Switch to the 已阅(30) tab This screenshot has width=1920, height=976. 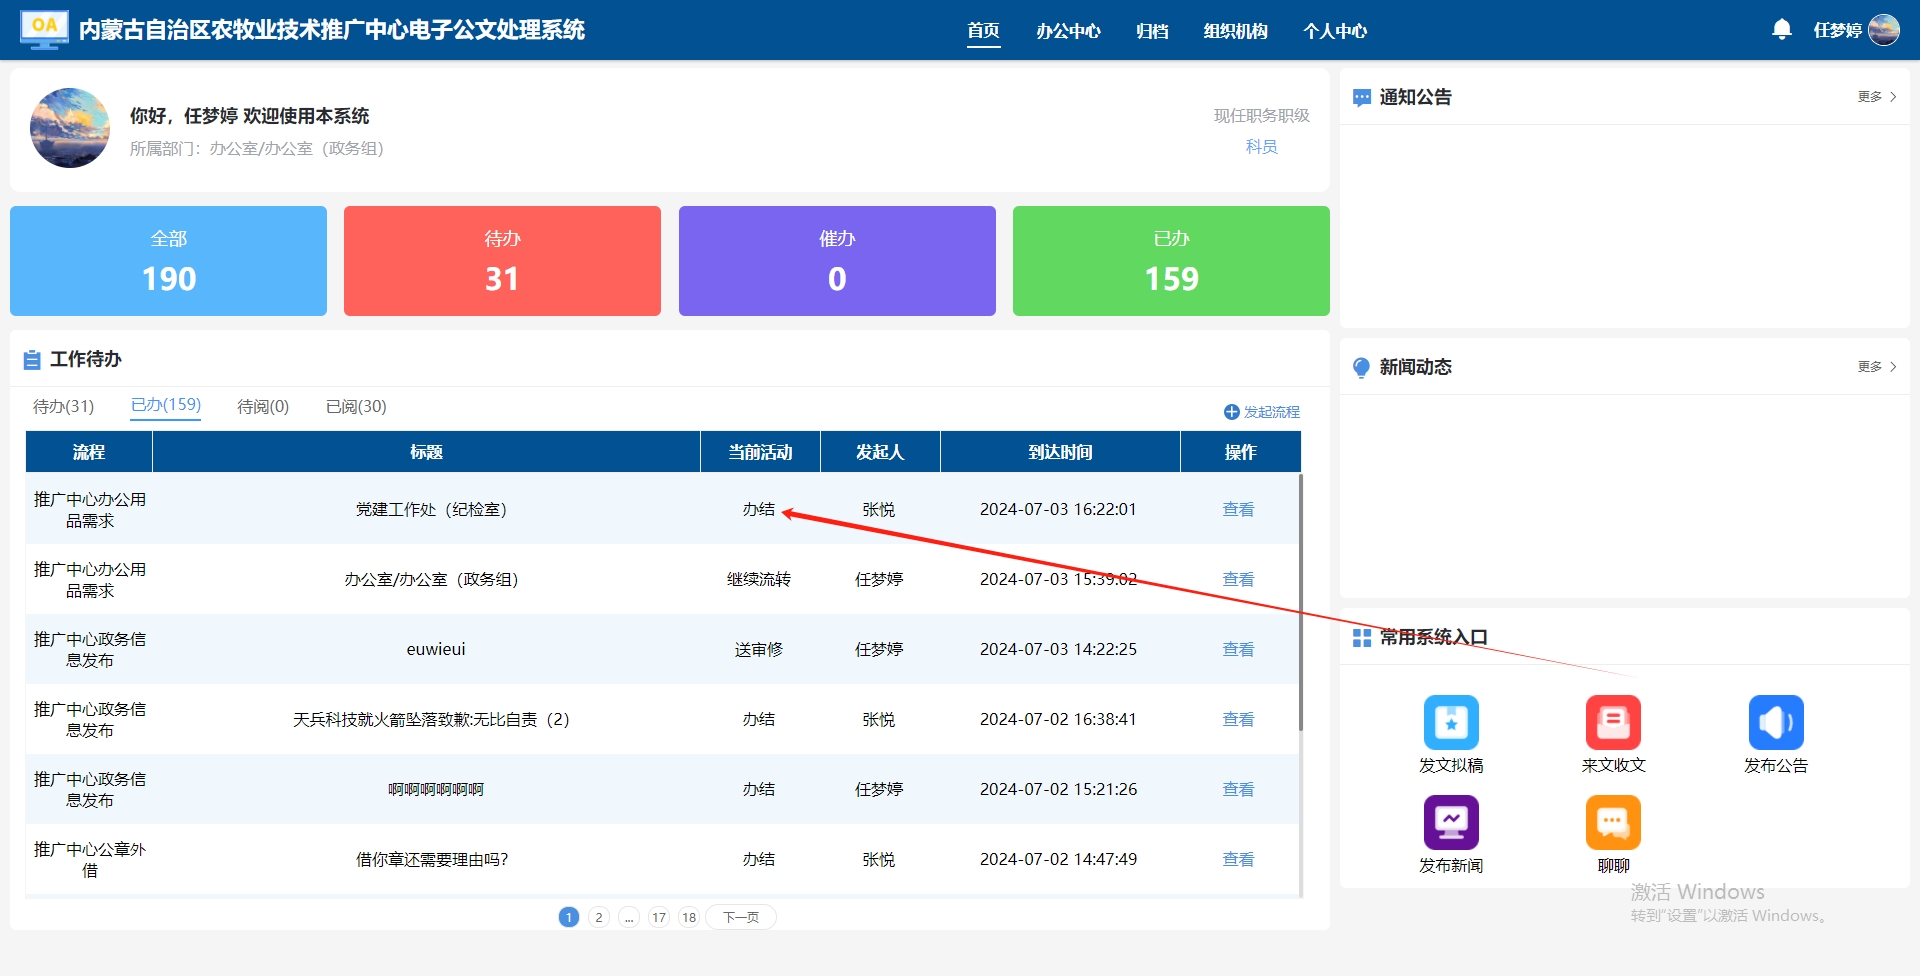click(x=356, y=406)
